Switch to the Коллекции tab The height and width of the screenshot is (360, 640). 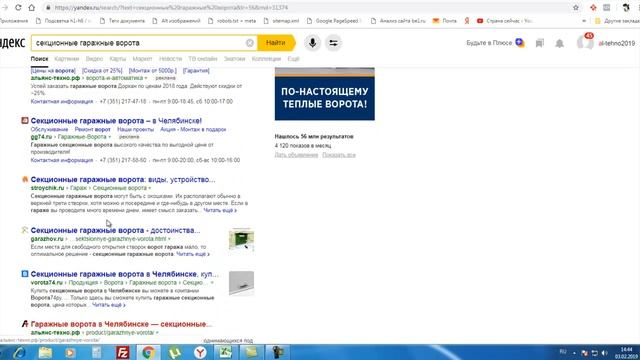coord(266,59)
